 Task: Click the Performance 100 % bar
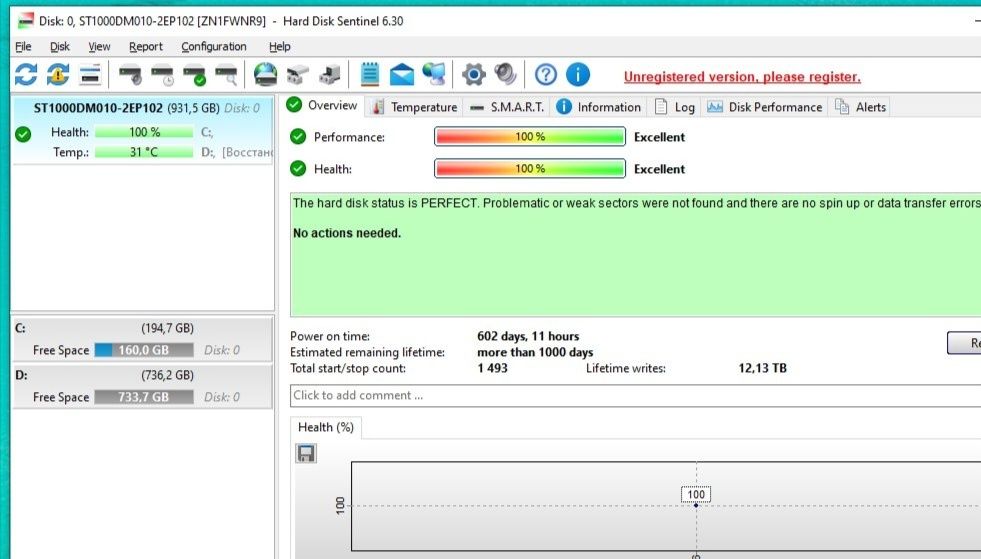point(530,136)
